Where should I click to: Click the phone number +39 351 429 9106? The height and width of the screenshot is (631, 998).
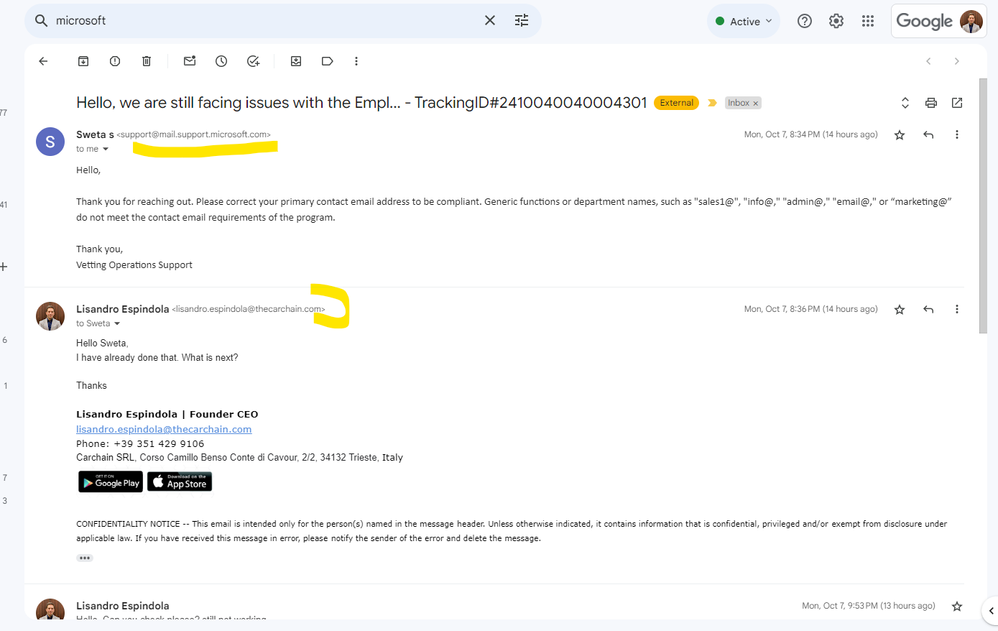click(158, 444)
